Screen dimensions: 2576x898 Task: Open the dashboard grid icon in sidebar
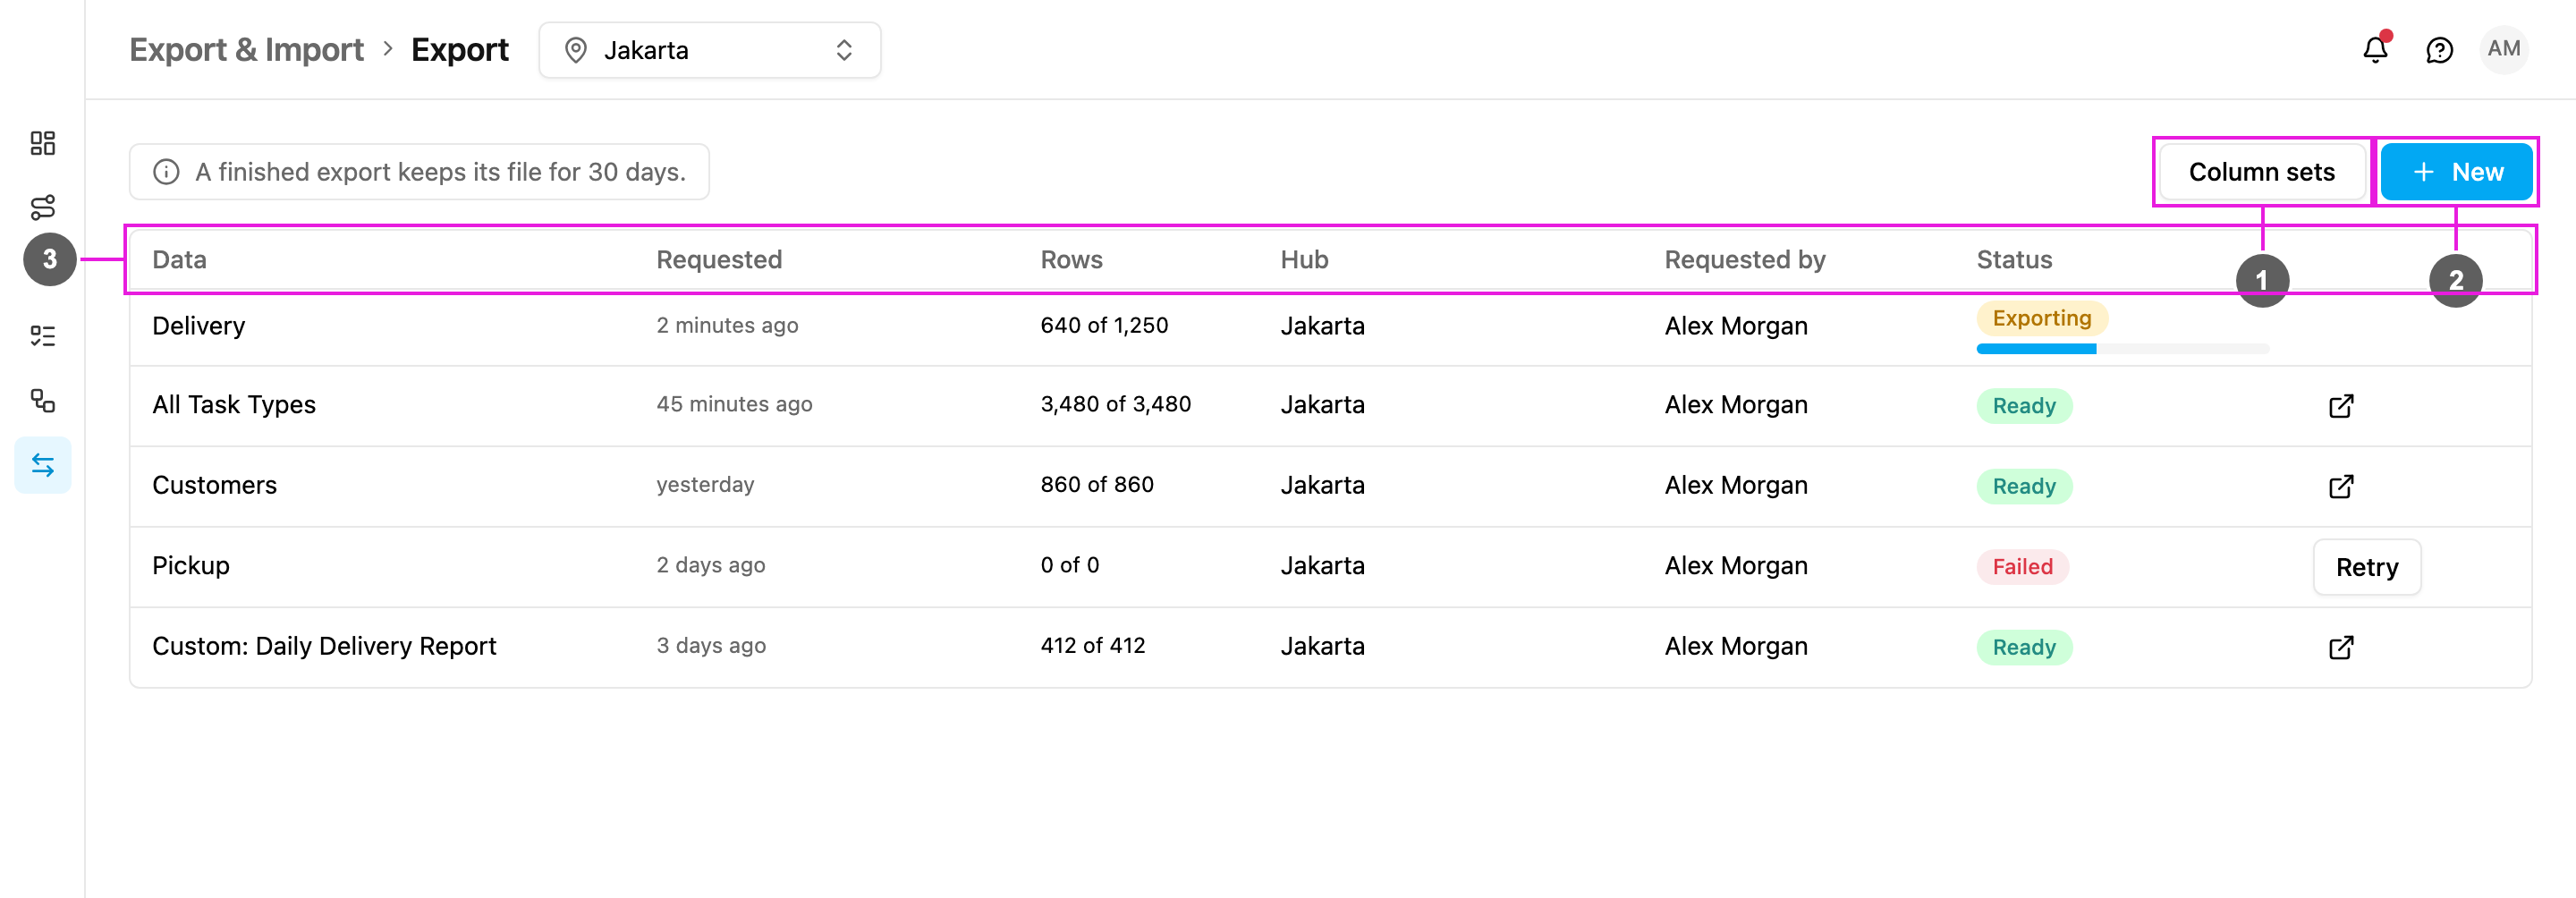(x=42, y=143)
